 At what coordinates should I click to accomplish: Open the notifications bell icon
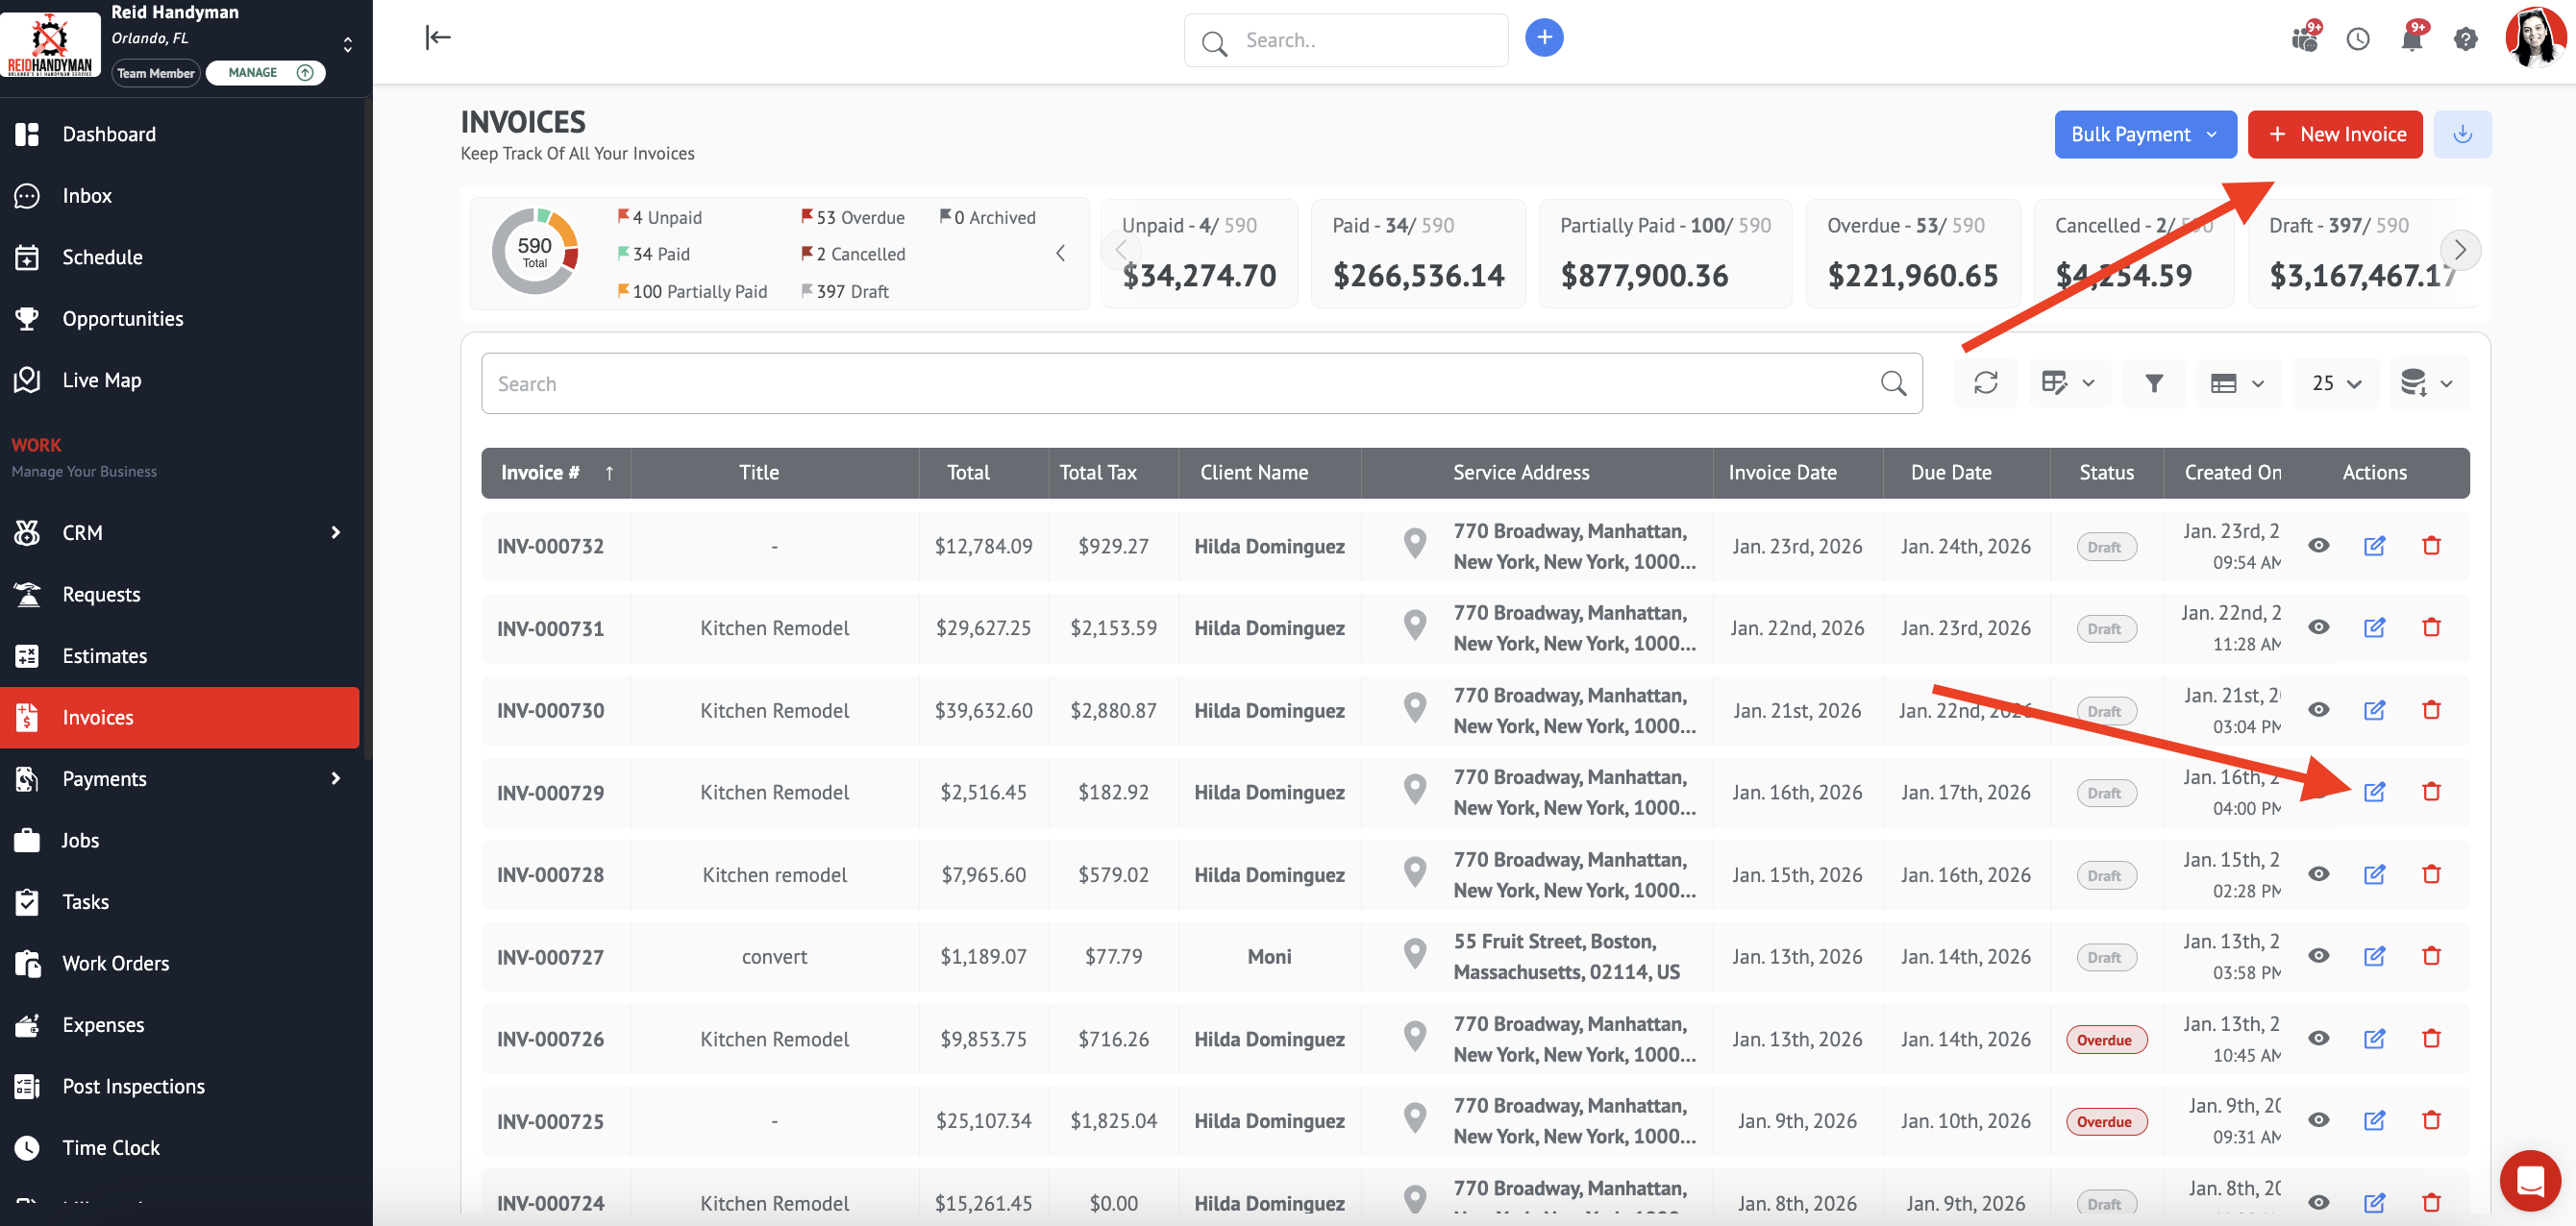[x=2411, y=39]
